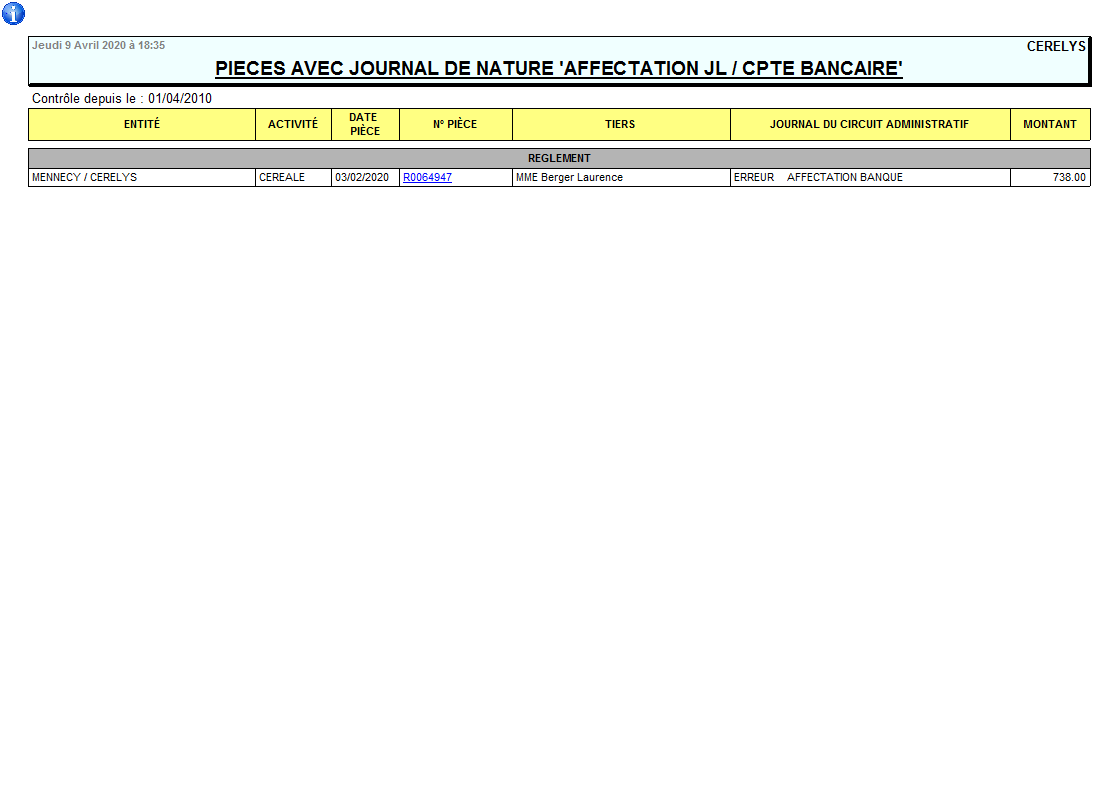
Task: Click the blue information icon
Action: point(14,14)
